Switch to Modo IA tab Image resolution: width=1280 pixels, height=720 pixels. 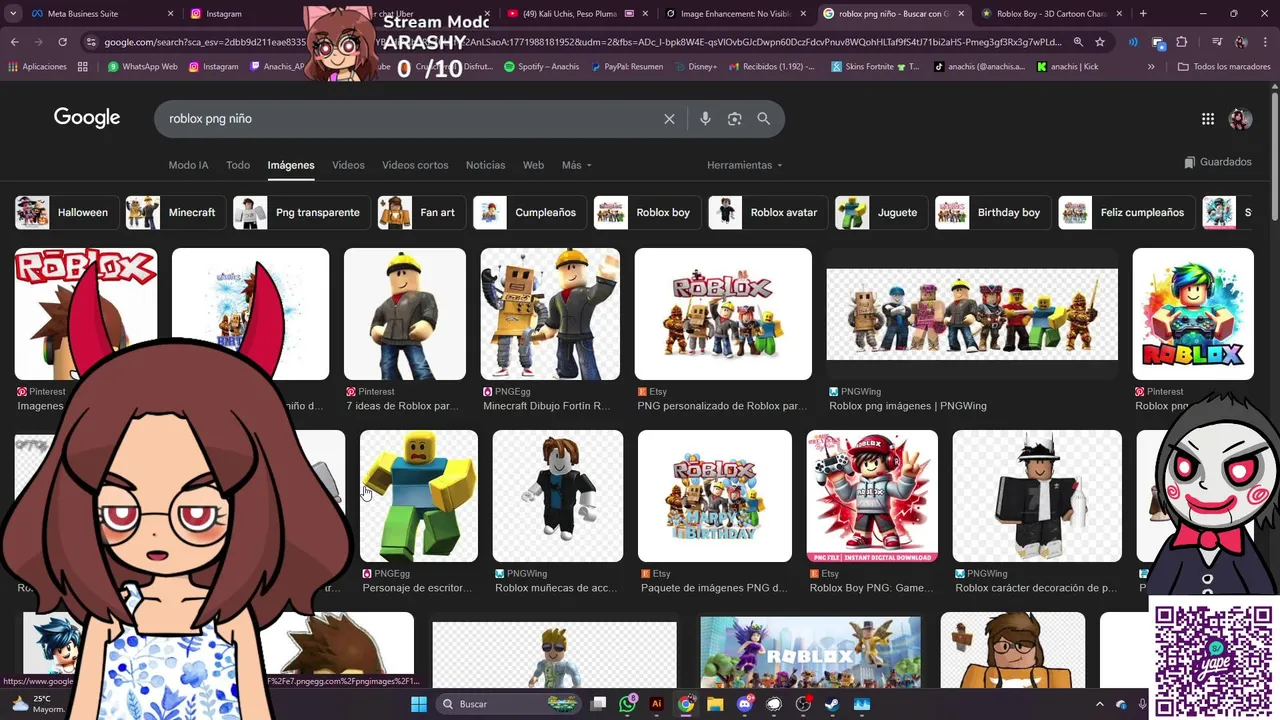point(189,165)
